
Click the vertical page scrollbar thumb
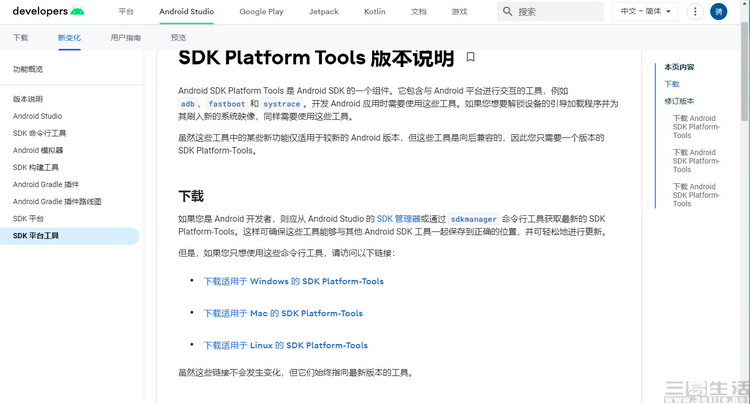(745, 72)
